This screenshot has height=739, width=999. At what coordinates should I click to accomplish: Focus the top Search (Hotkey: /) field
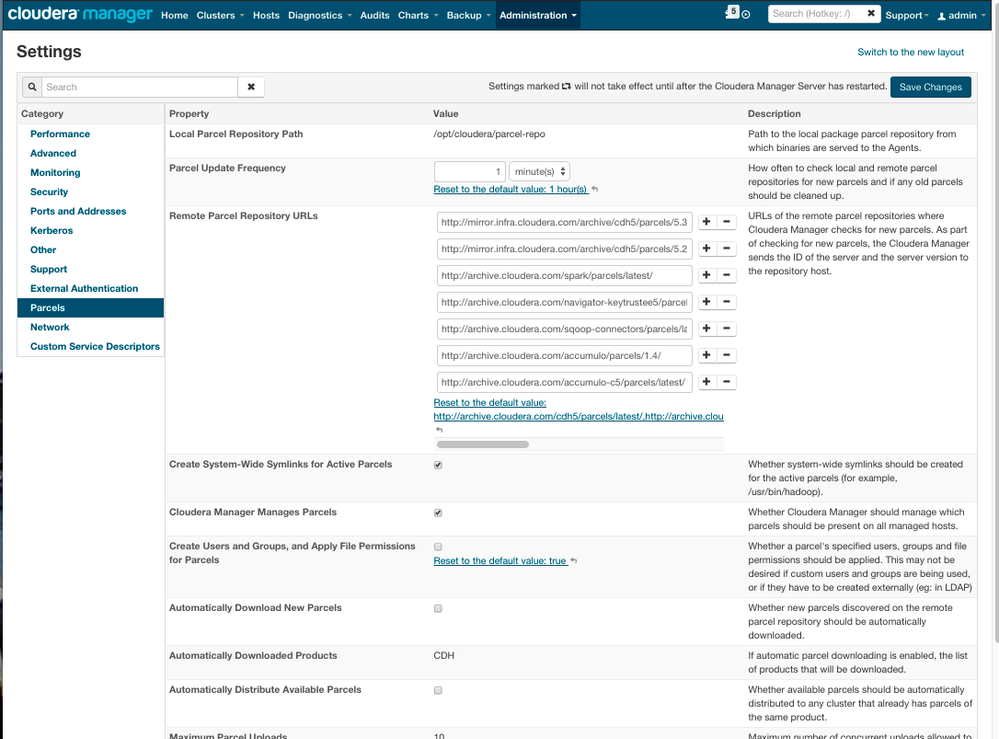pyautogui.click(x=817, y=13)
